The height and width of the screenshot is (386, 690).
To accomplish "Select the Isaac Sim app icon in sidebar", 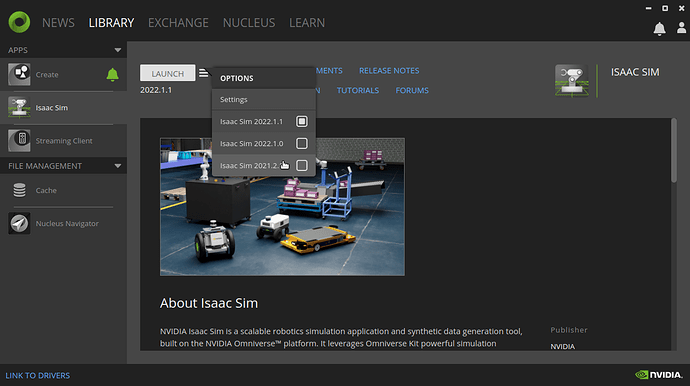I will 19,107.
